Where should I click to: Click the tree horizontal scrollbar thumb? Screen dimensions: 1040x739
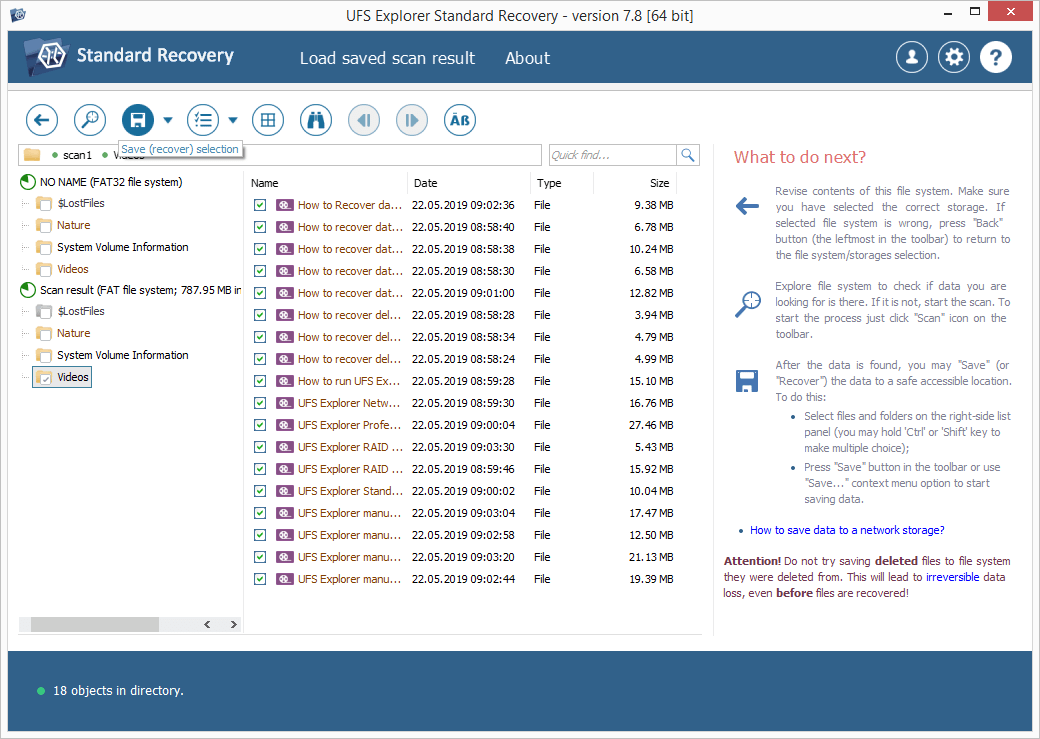tap(95, 624)
